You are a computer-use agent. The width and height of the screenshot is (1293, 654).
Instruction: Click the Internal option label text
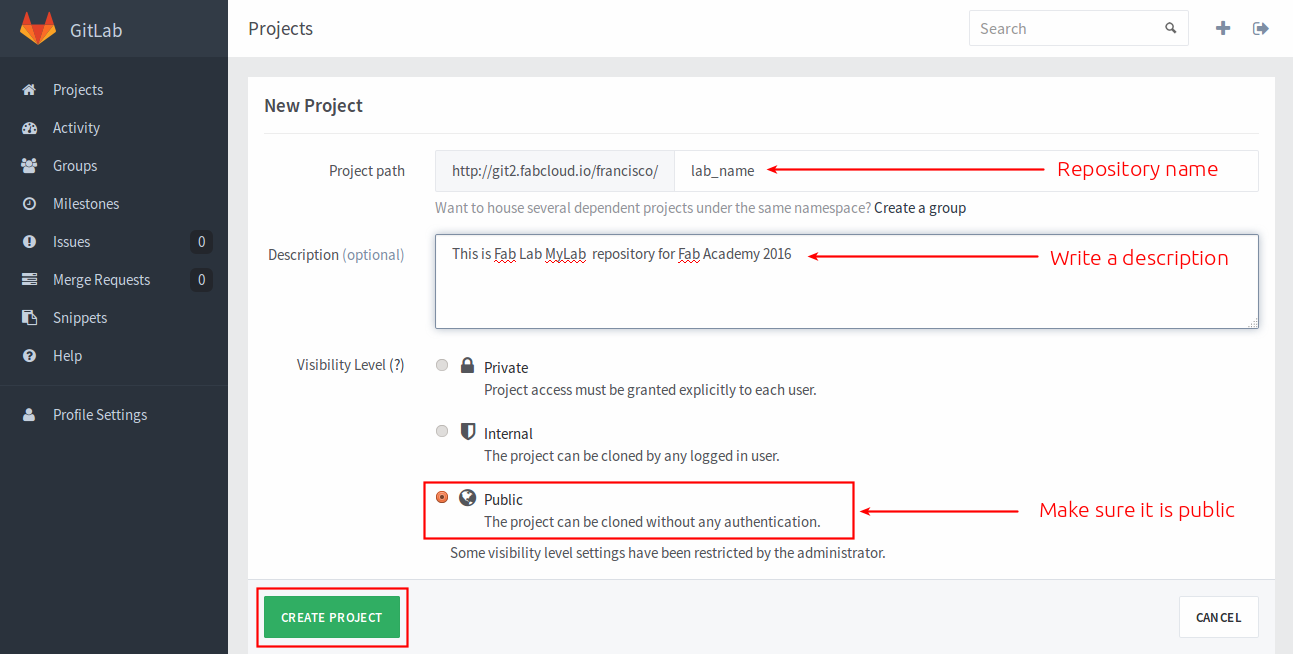click(x=508, y=433)
